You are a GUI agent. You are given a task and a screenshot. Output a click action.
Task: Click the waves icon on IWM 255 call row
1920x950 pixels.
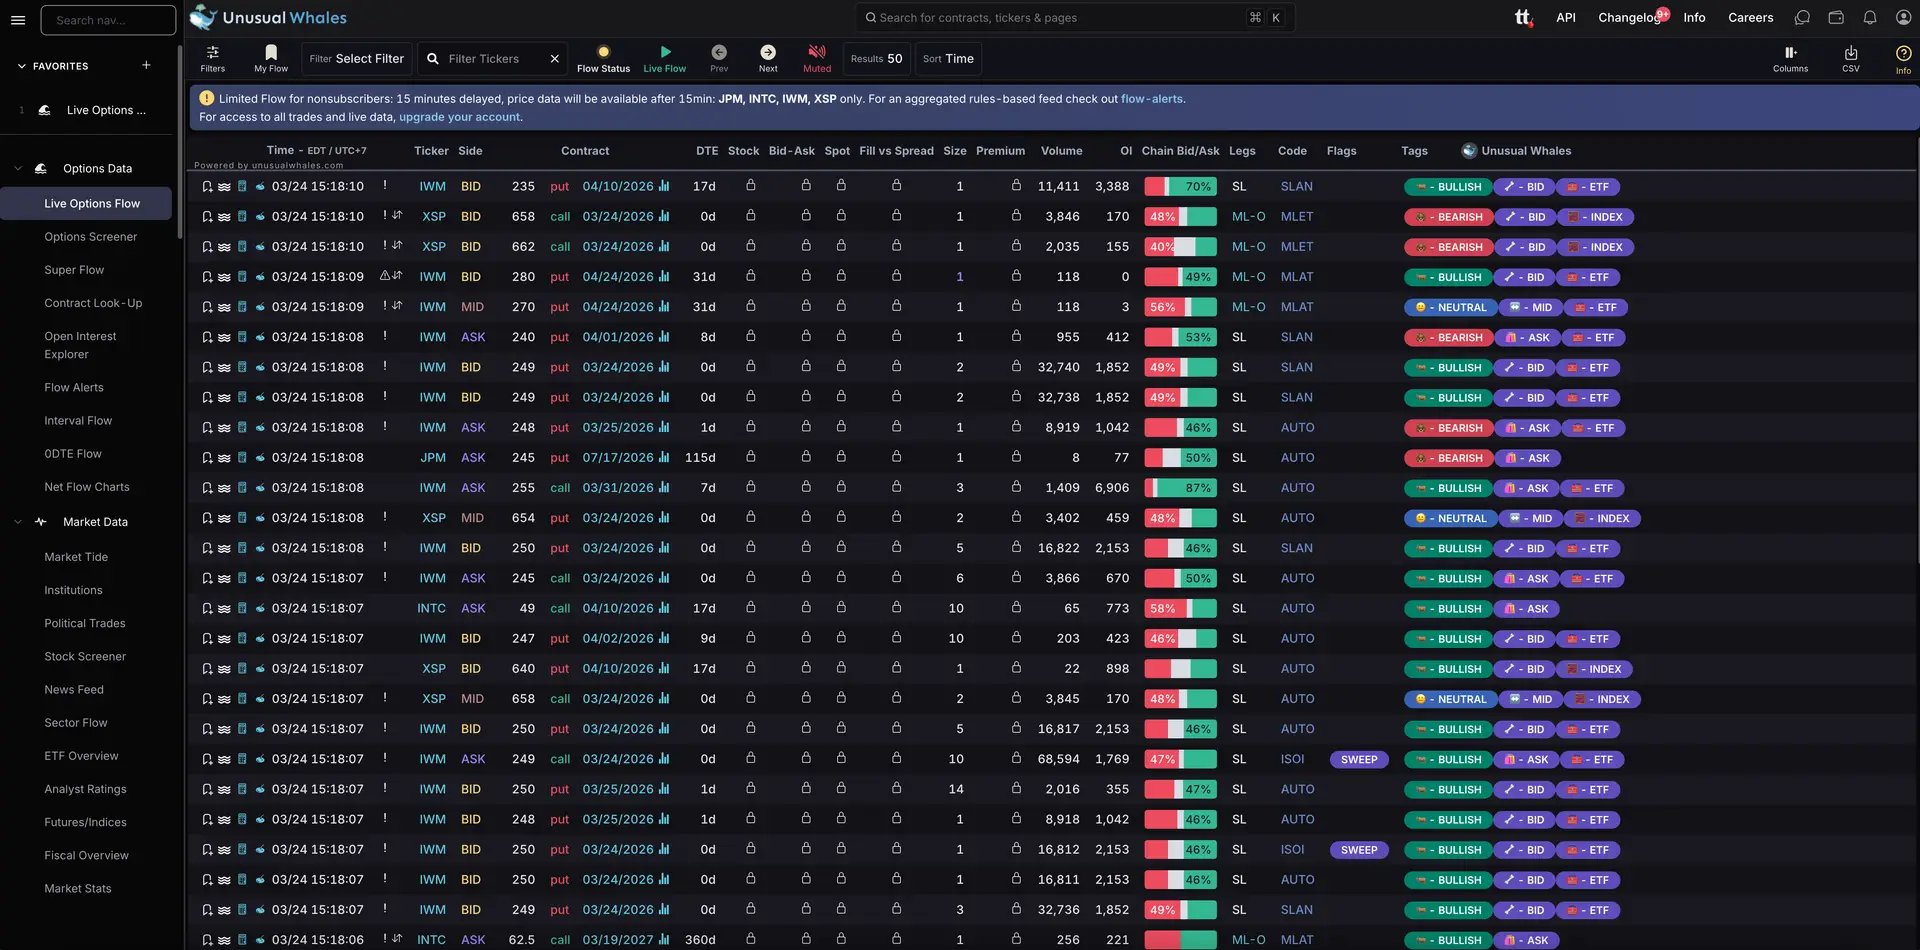(x=224, y=488)
